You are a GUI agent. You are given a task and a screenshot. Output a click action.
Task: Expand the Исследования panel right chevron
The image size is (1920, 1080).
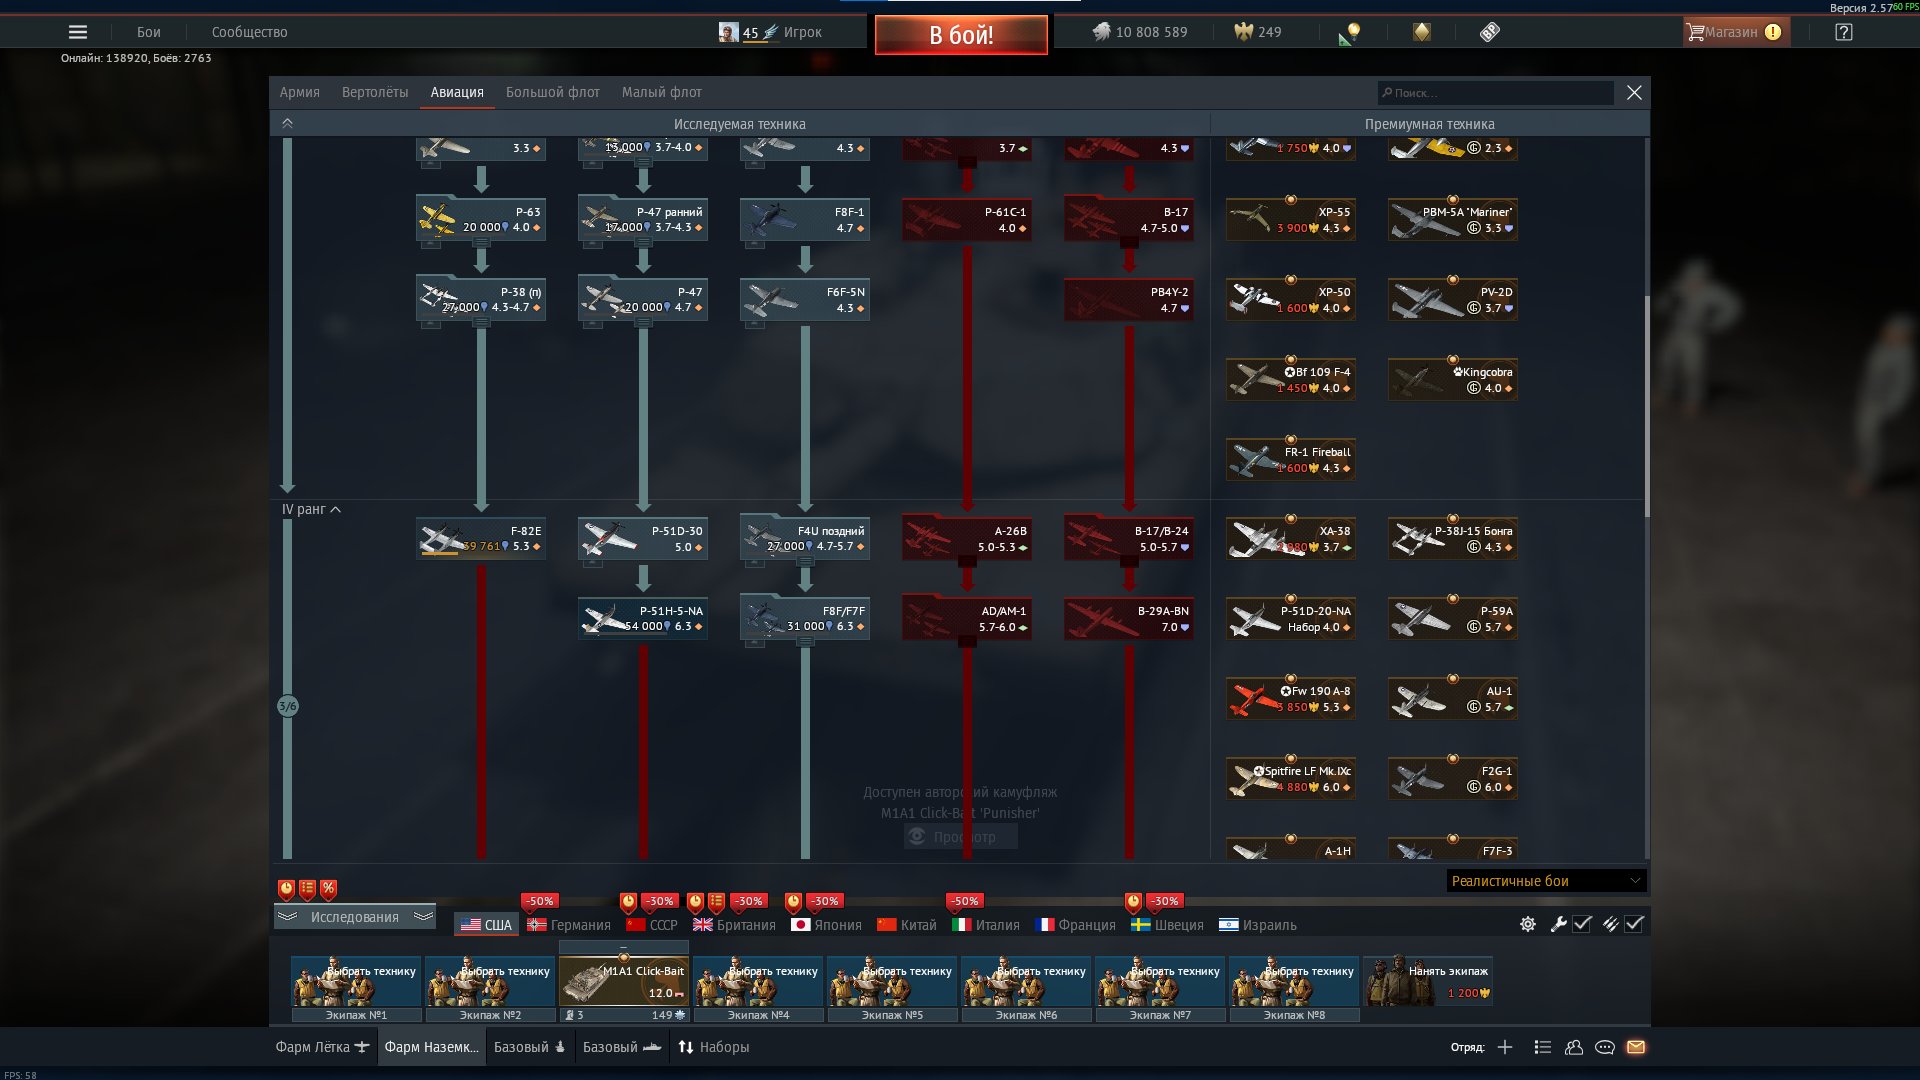coord(423,917)
